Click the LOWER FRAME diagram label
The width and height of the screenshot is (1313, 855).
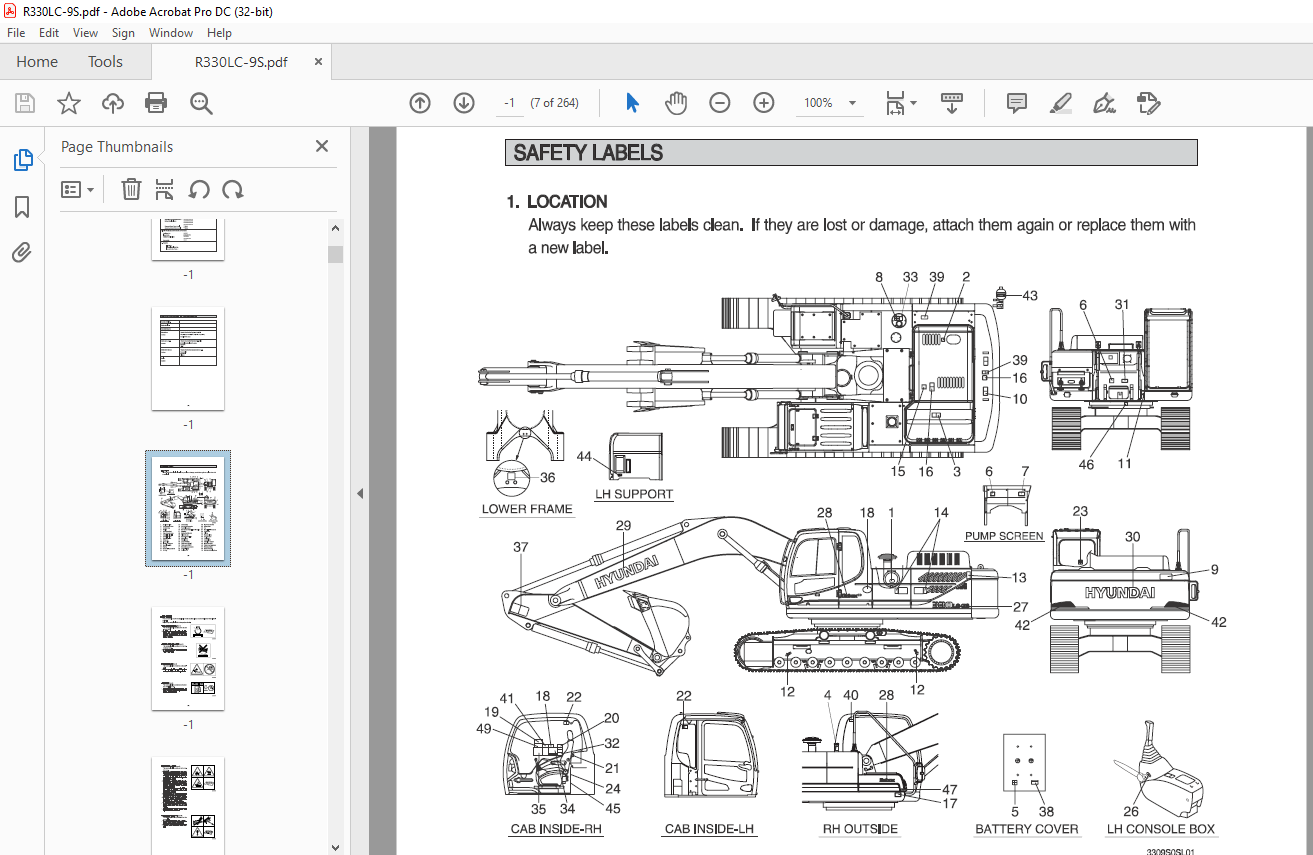click(x=527, y=509)
